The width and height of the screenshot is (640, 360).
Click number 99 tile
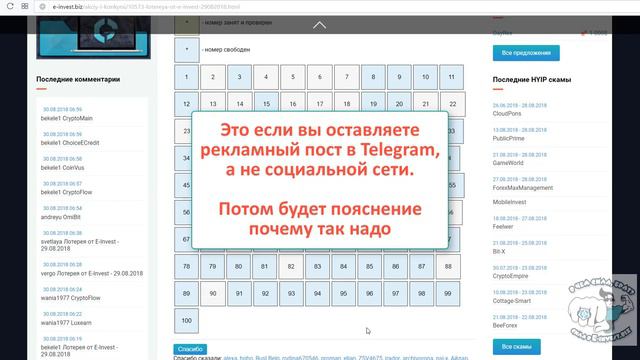448,293
